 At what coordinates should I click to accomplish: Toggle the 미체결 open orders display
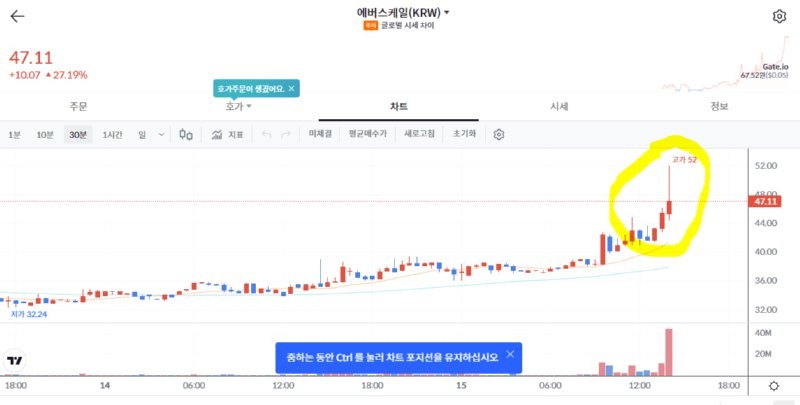(320, 134)
